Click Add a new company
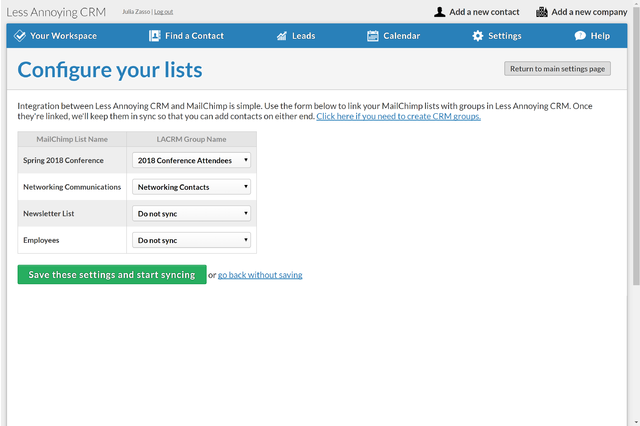Image resolution: width=640 pixels, height=426 pixels. (x=582, y=12)
